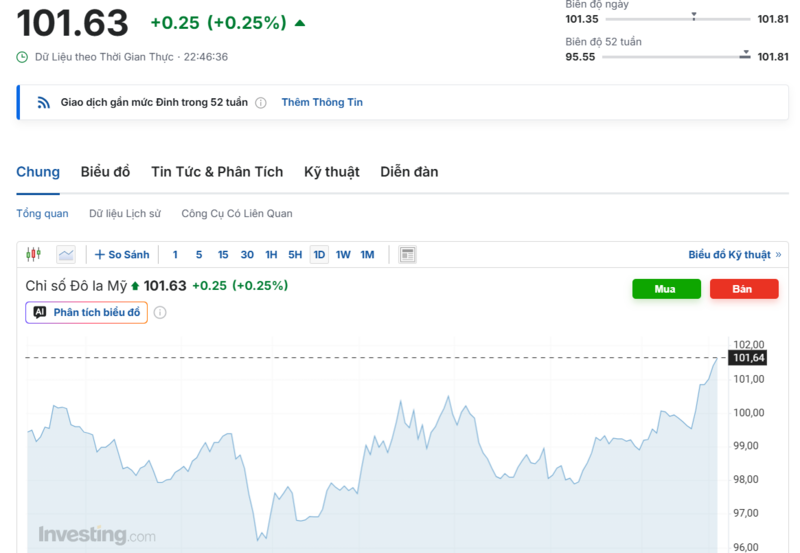
Task: Click the AI badge in Phân tích biểu đồ
Action: (x=40, y=312)
